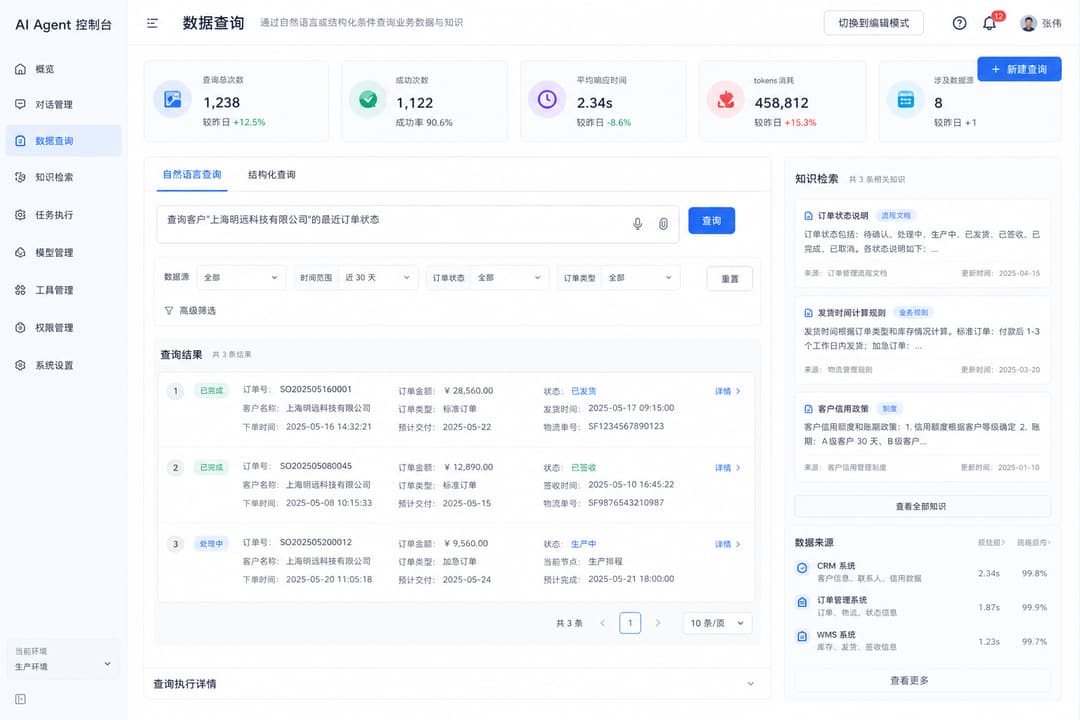Click tracking number SF9876543210987
Screen dimensions: 1080x720
pos(626,502)
